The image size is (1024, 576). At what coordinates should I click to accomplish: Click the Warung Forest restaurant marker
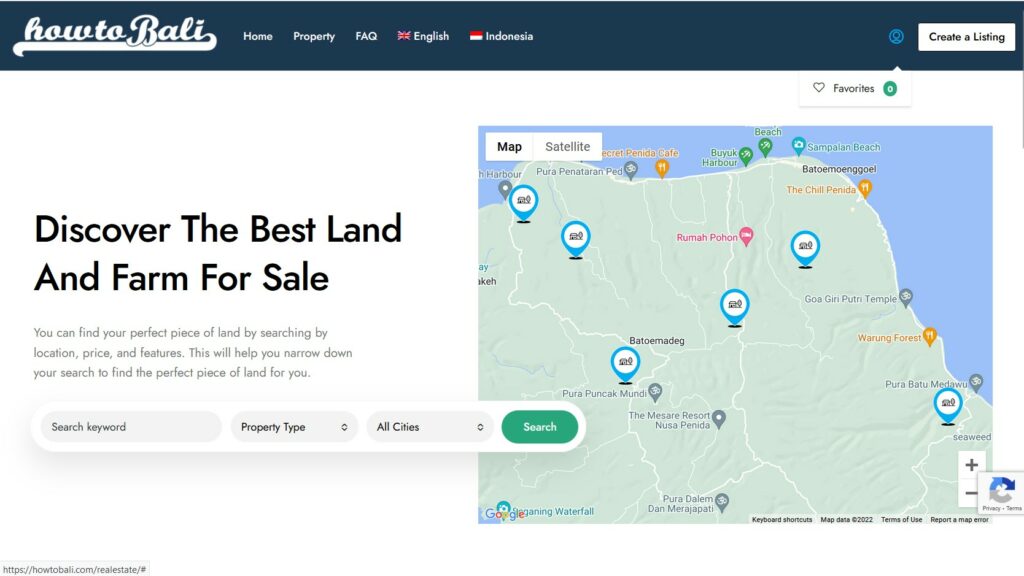pyautogui.click(x=930, y=337)
